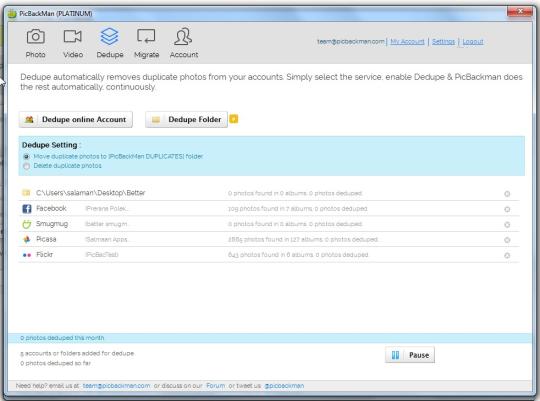
Task: Click team@picbackman.com account email in header
Action: click(351, 41)
